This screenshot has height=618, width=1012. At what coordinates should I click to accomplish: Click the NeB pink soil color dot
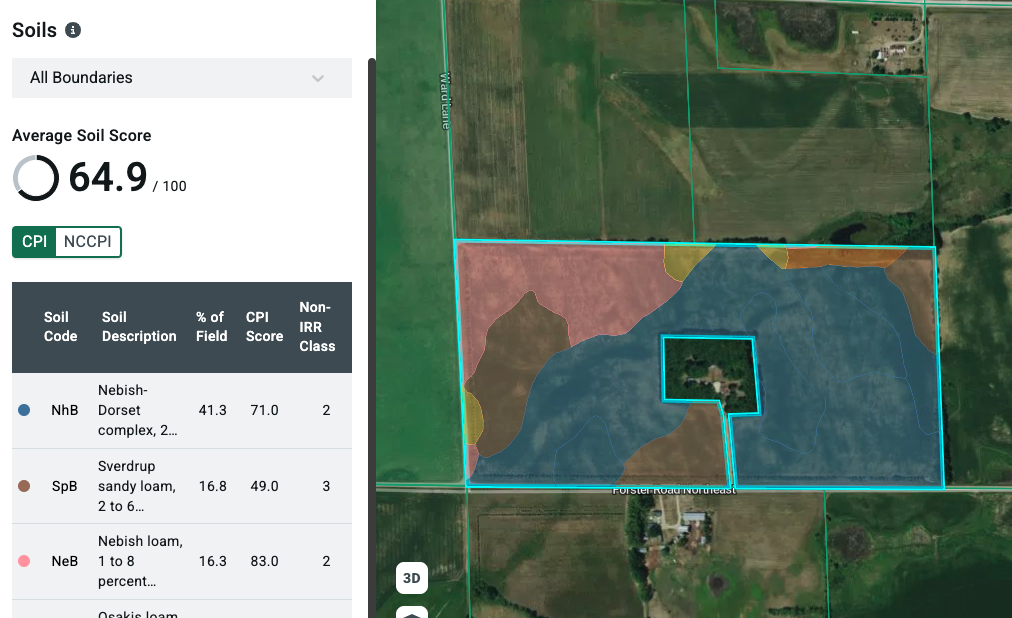(x=25, y=561)
